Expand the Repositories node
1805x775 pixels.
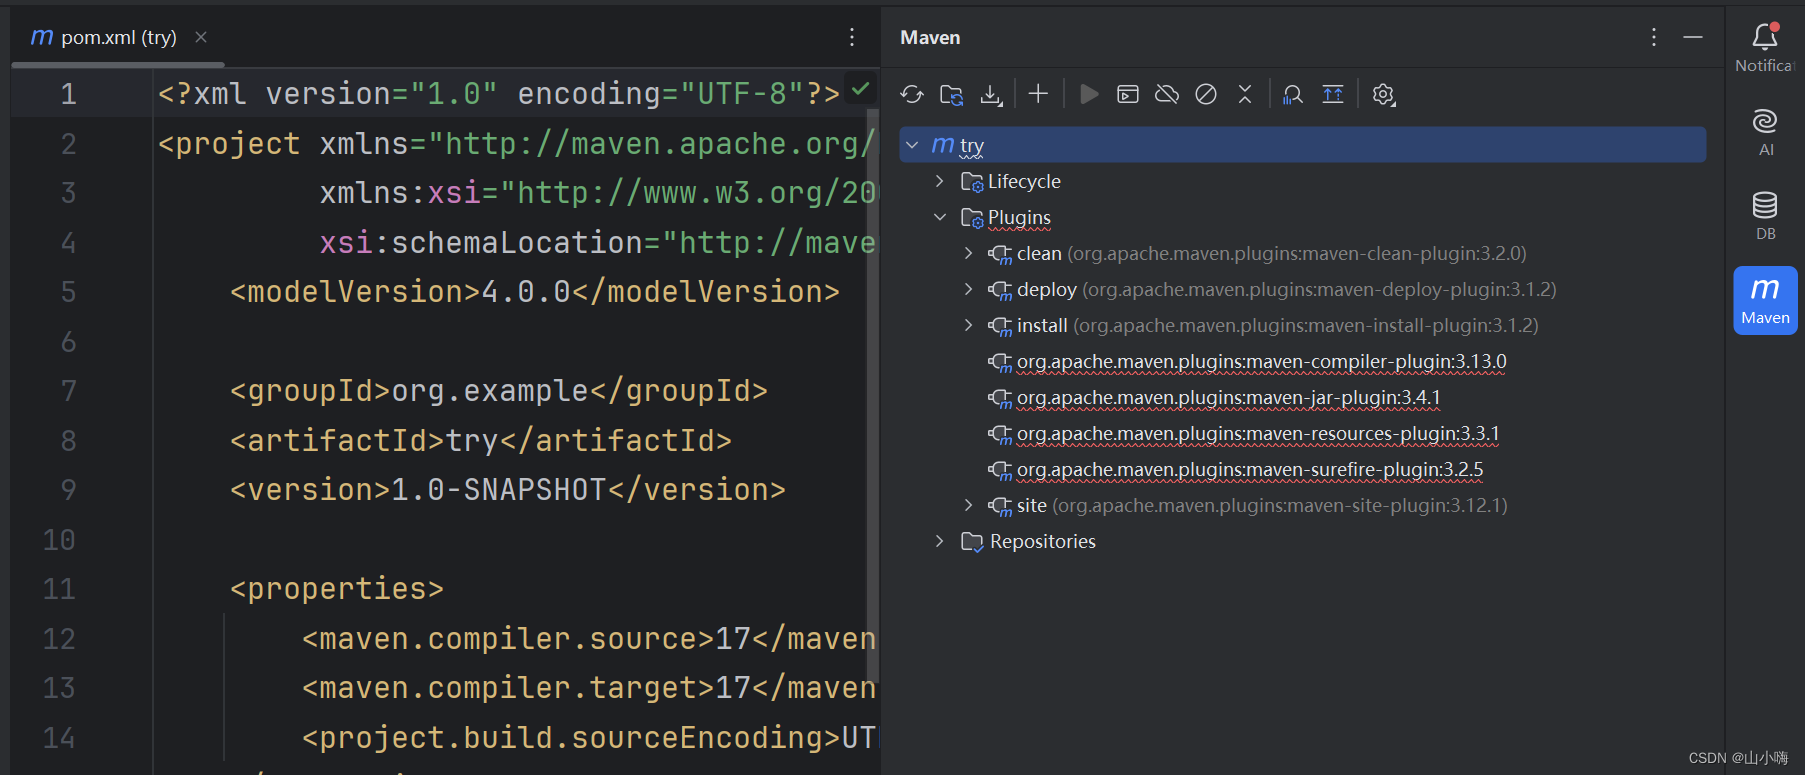pyautogui.click(x=939, y=541)
